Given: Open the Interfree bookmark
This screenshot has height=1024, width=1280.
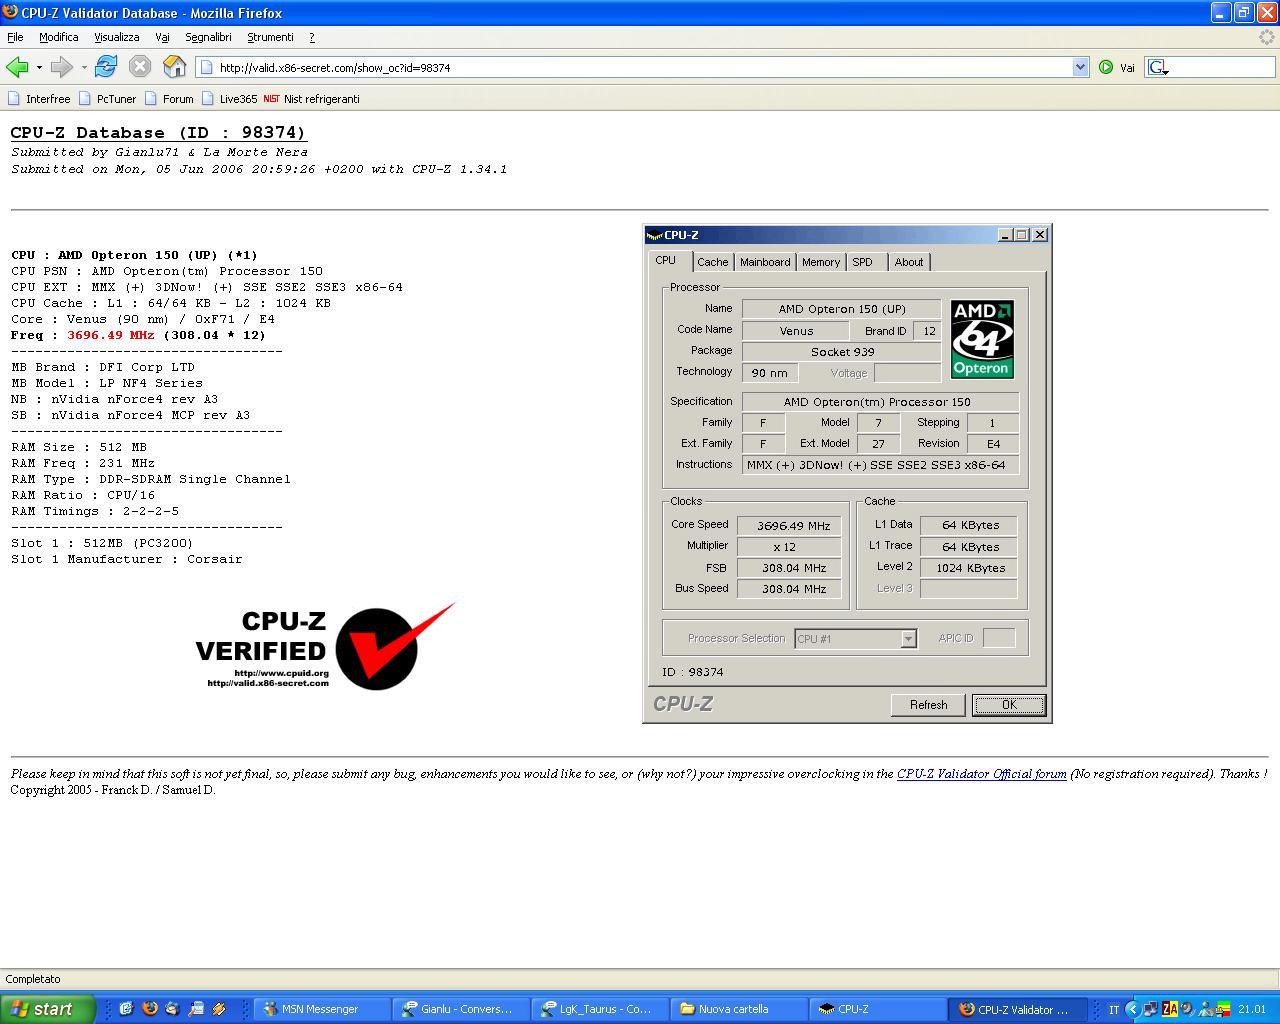Looking at the screenshot, I should pos(39,99).
